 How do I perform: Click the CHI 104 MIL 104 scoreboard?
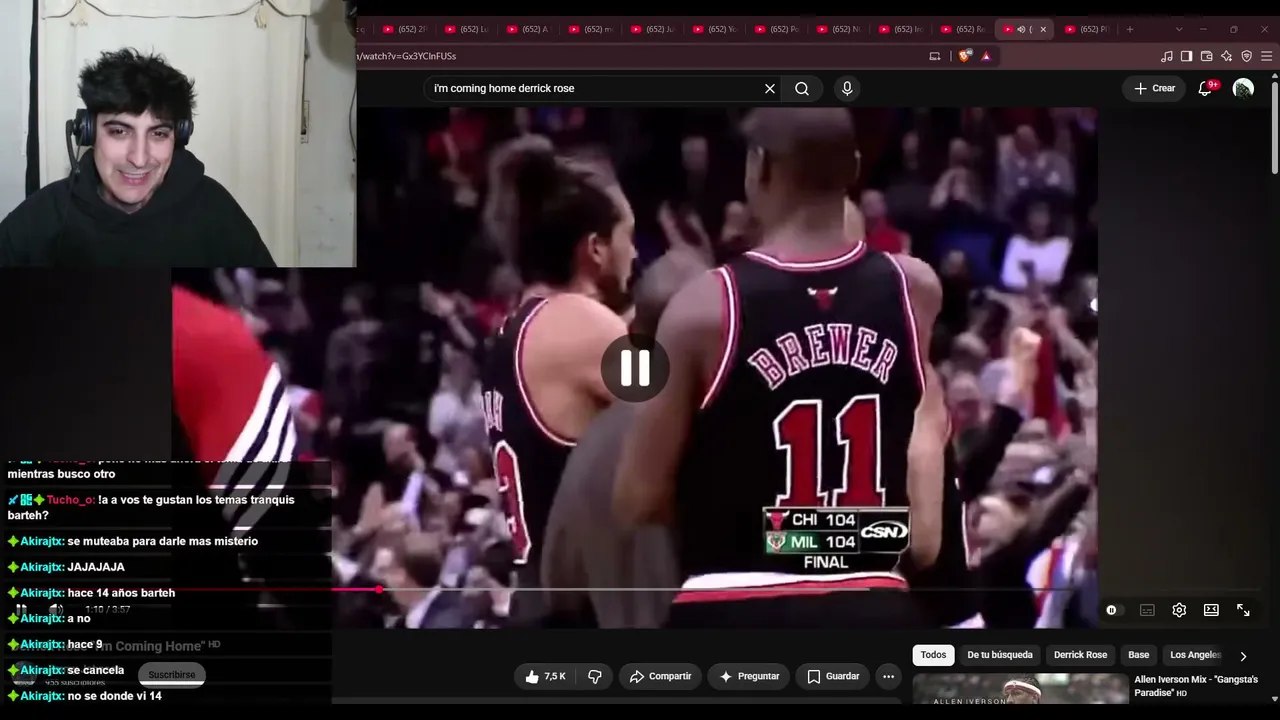[836, 541]
